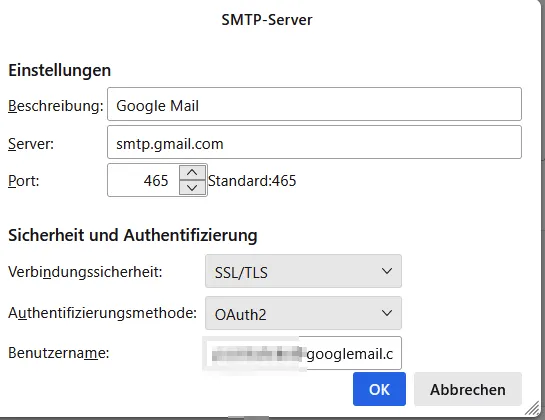The image size is (545, 420).
Task: Click the Benutzername label
Action: [58, 353]
